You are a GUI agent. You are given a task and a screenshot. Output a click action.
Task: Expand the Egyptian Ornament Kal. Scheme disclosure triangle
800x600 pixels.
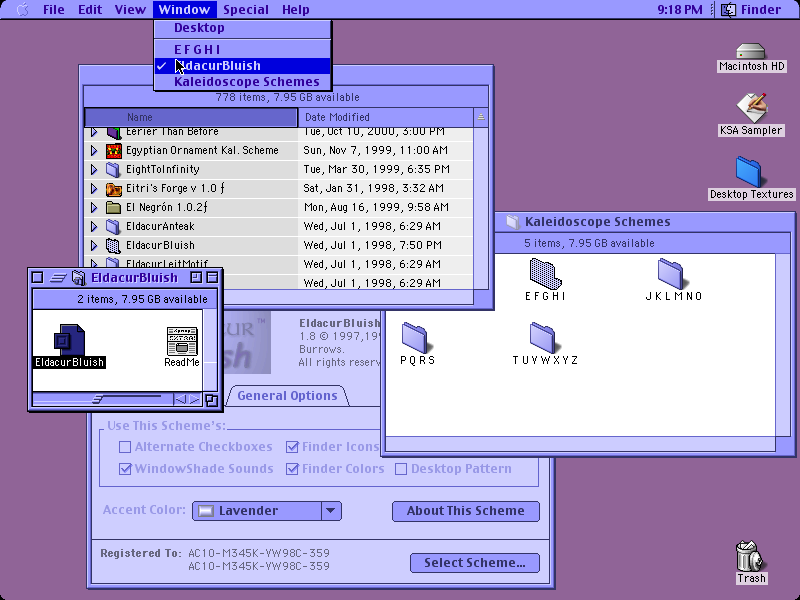tap(94, 151)
